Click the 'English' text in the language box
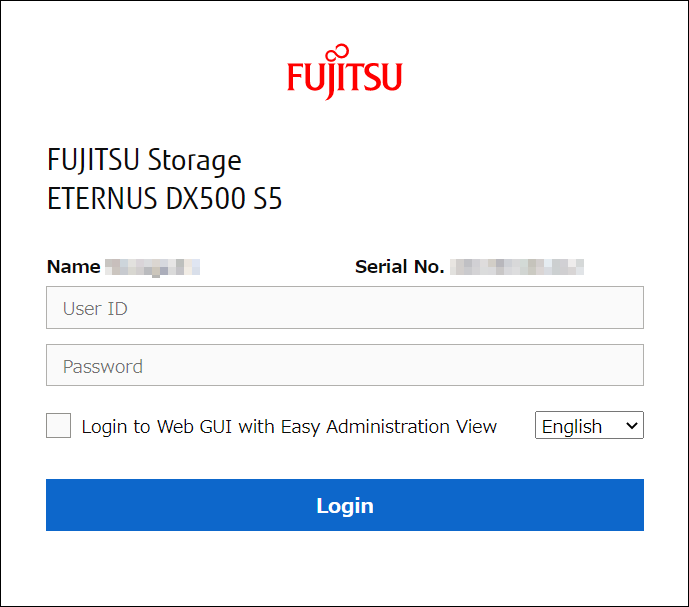 (572, 427)
